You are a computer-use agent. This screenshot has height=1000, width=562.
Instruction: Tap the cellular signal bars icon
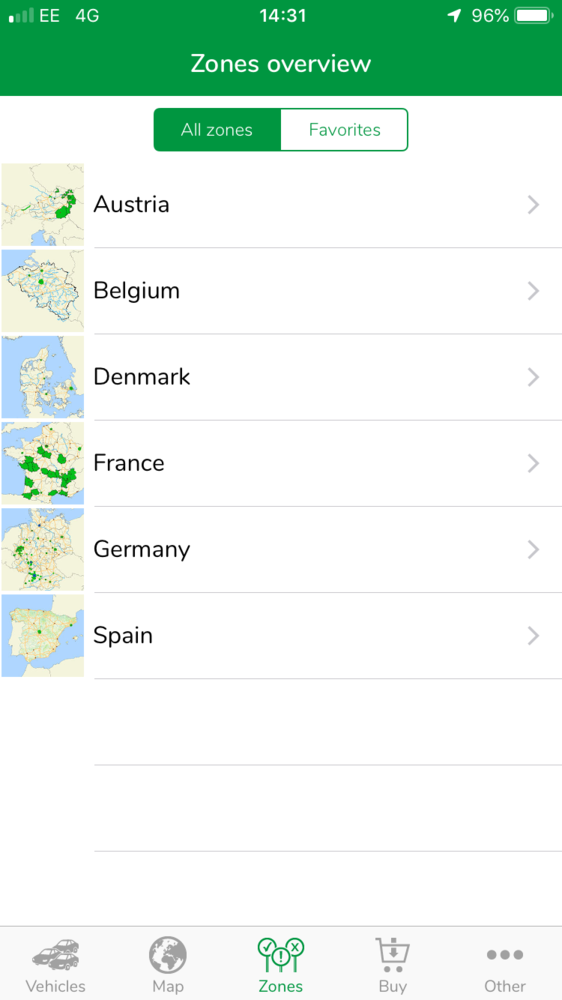pos(21,16)
